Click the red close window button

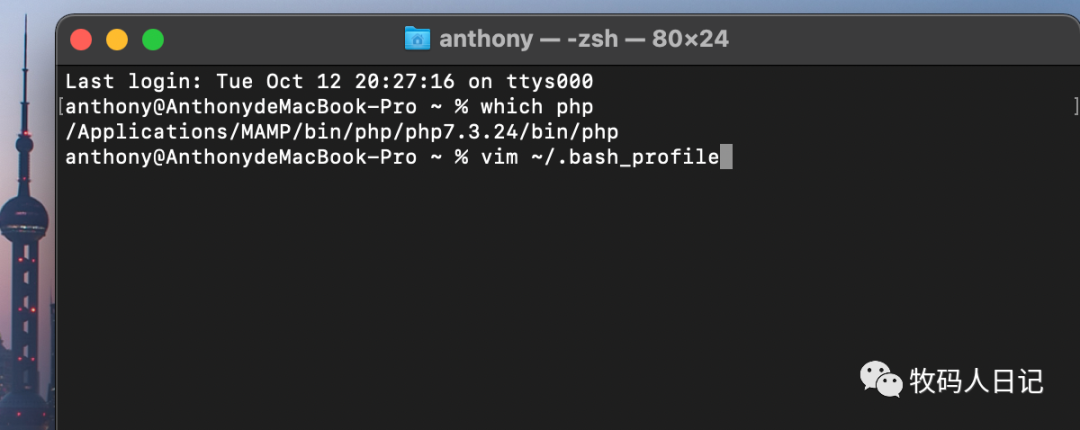80,40
